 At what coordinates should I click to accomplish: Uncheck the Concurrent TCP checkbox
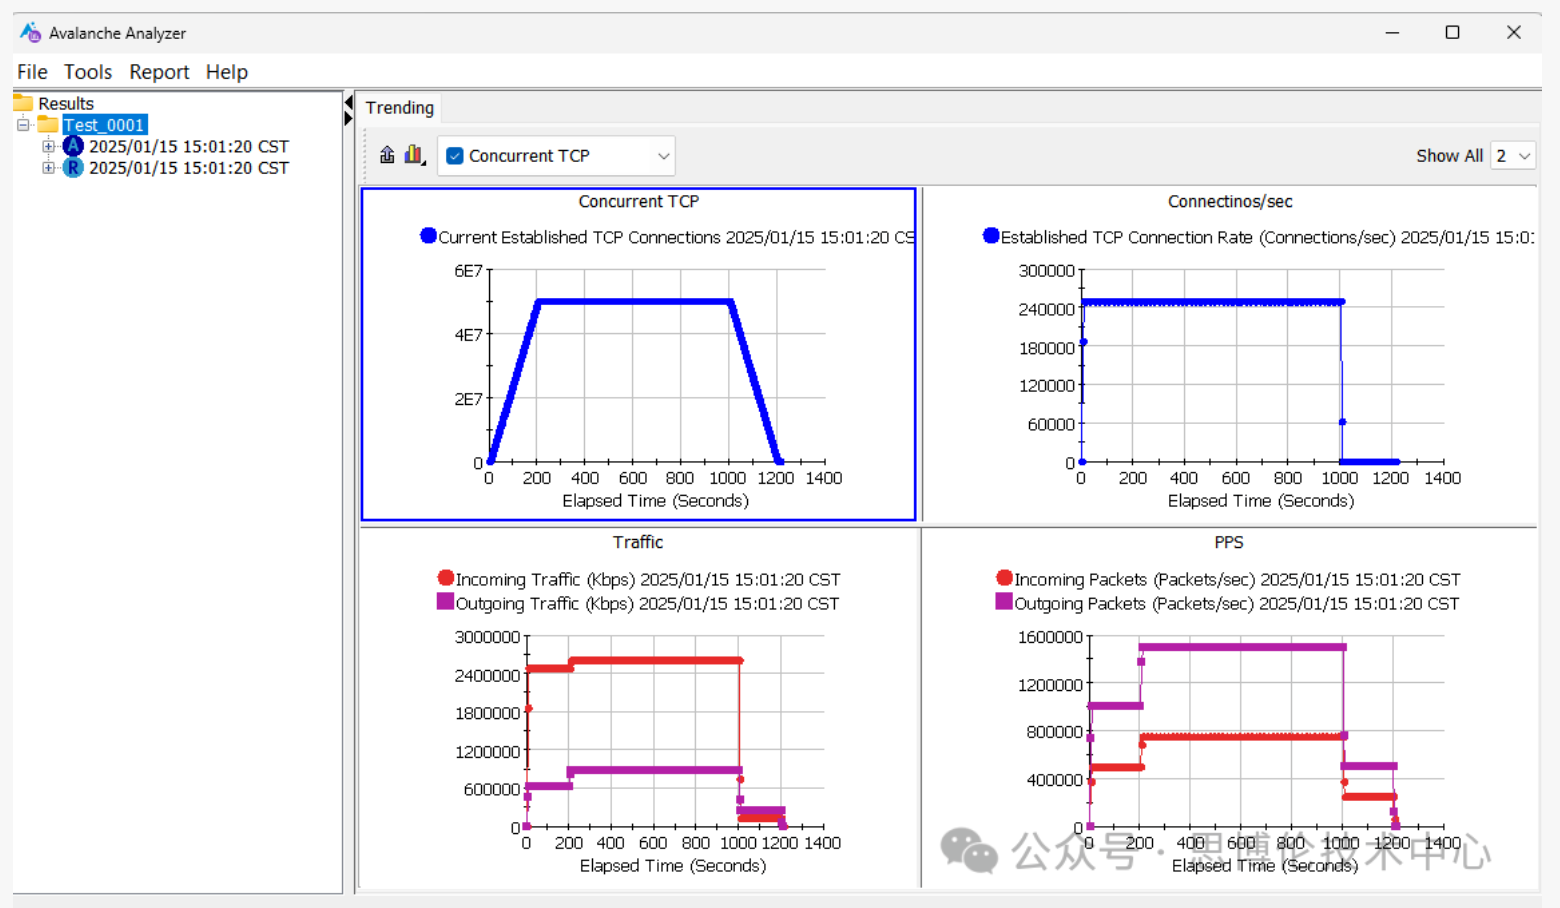click(x=455, y=156)
